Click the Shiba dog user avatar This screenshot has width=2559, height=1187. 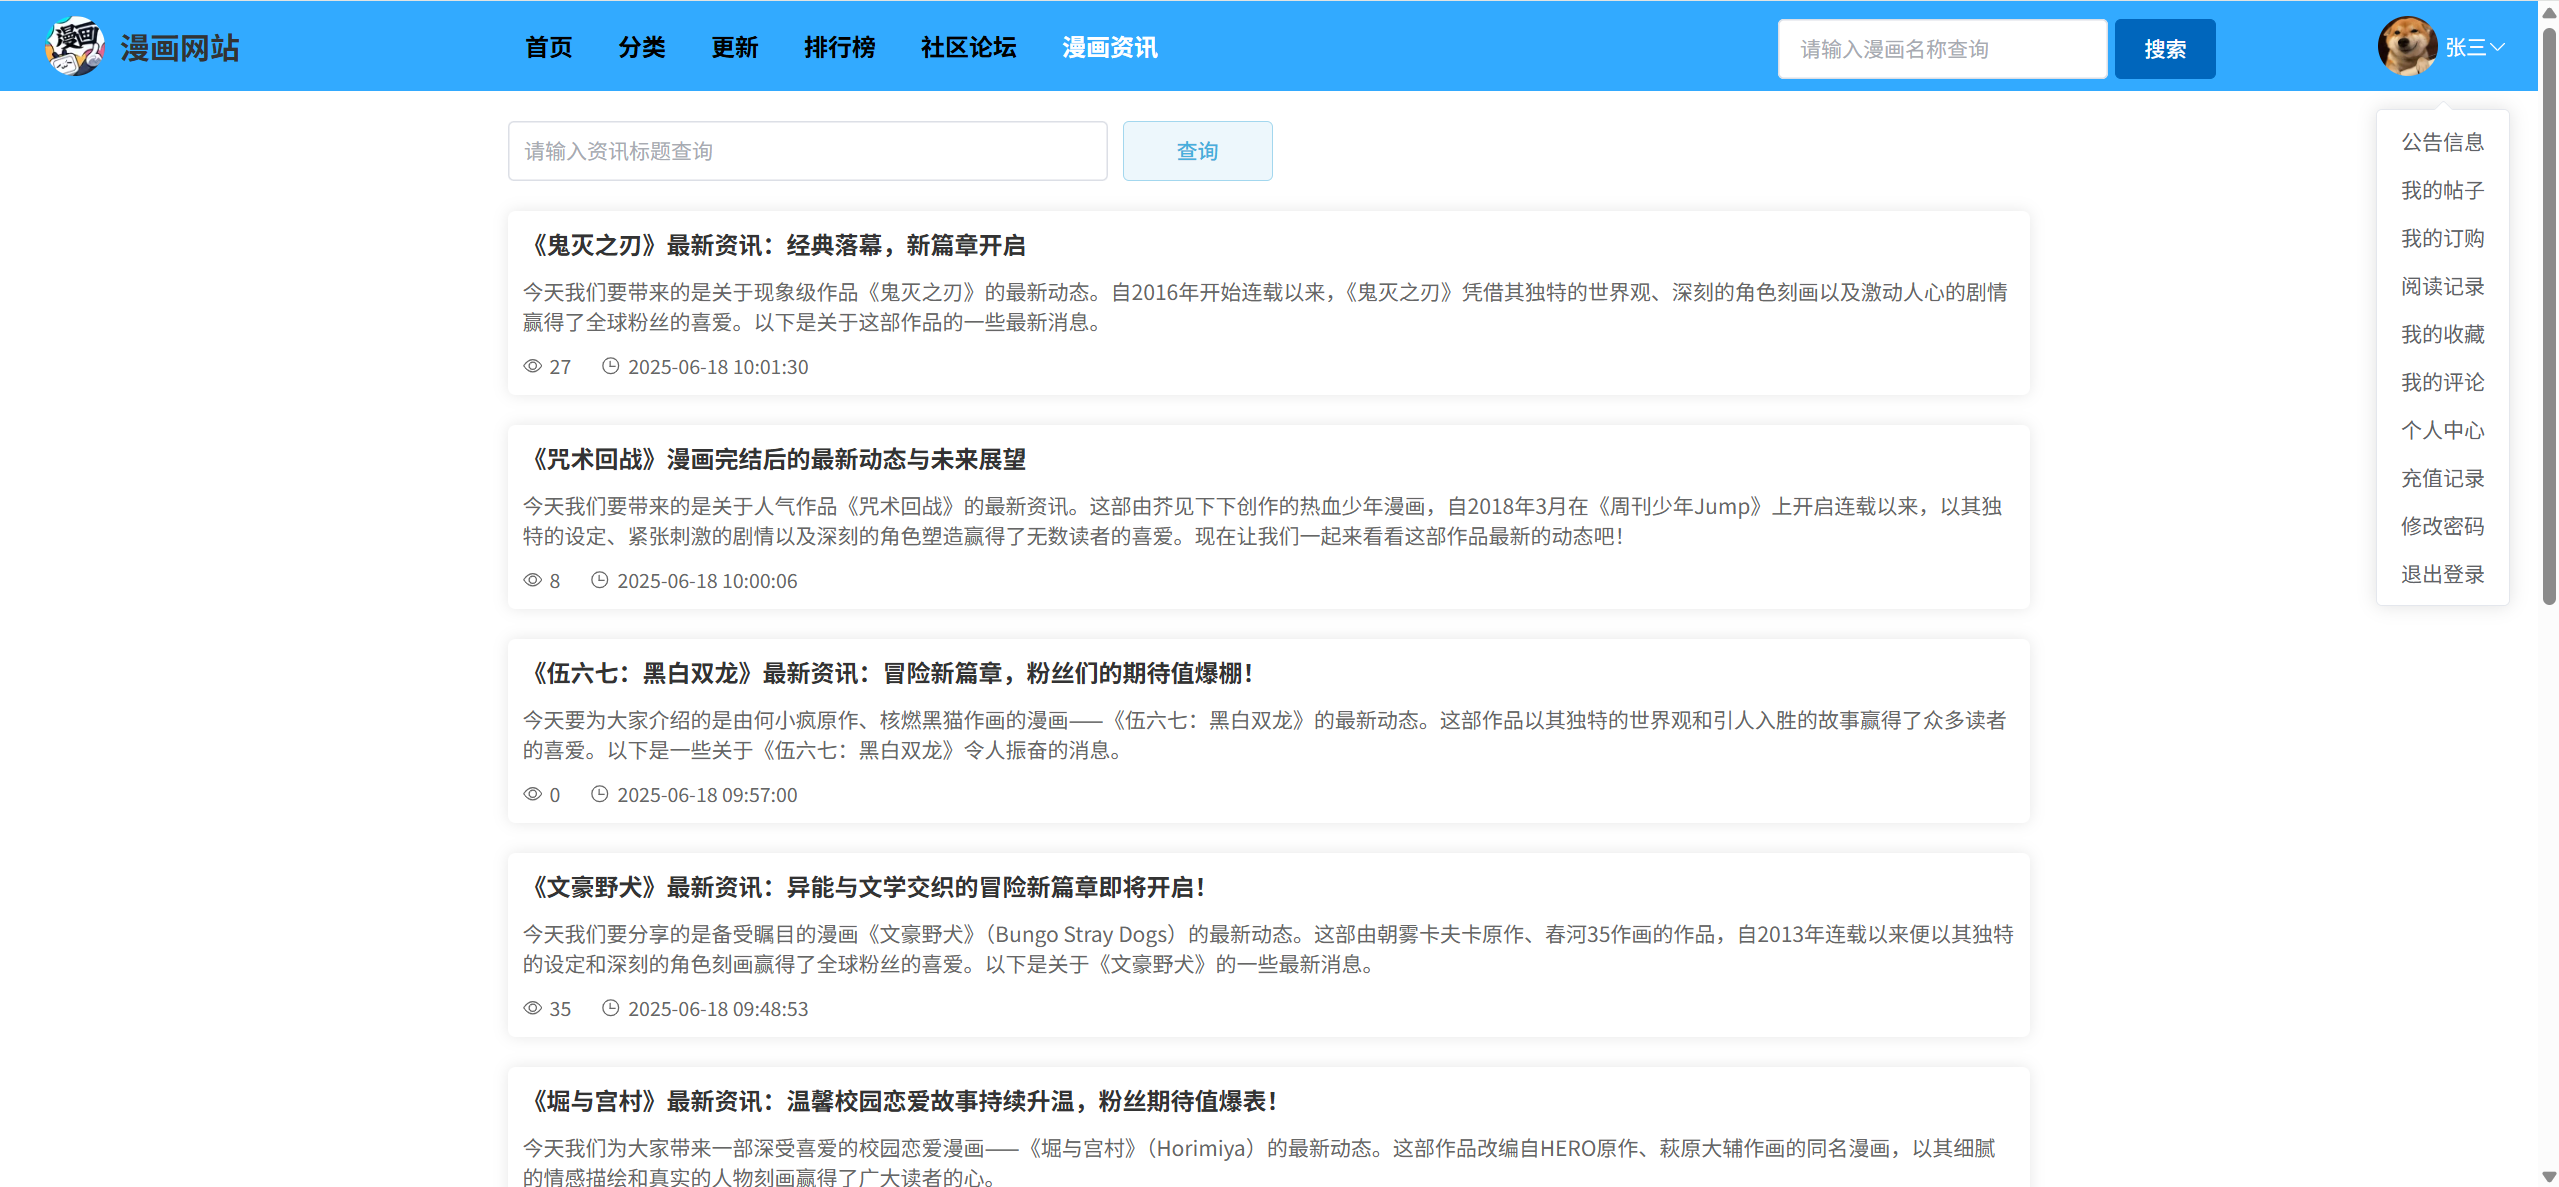pyautogui.click(x=2407, y=46)
